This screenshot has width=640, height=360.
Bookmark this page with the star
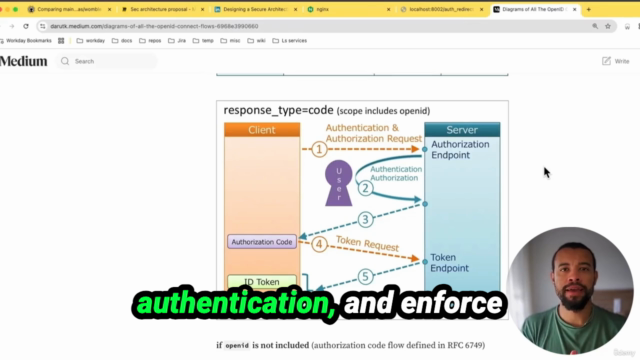point(608,26)
